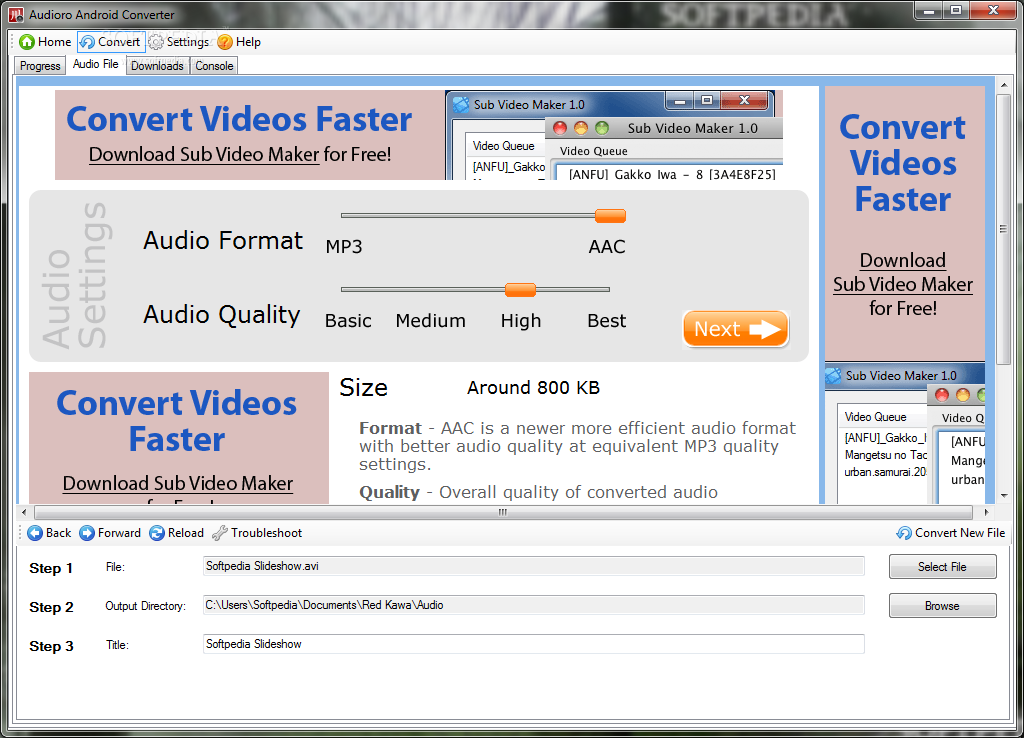This screenshot has width=1024, height=738.
Task: Open the Console tab
Action: tap(214, 66)
